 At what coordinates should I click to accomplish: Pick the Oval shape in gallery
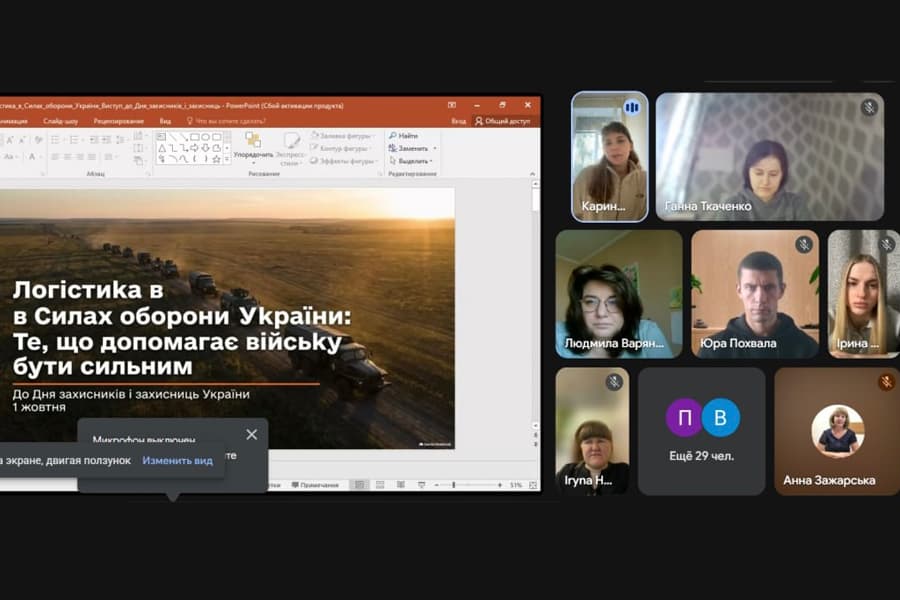tap(205, 137)
